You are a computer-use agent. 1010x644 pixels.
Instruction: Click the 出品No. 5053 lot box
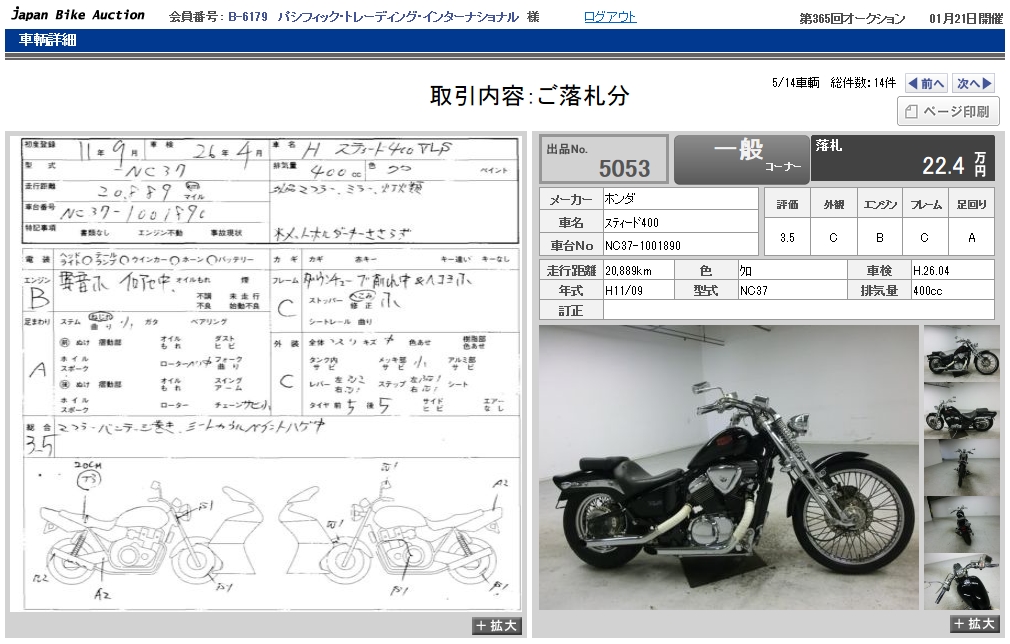[604, 159]
